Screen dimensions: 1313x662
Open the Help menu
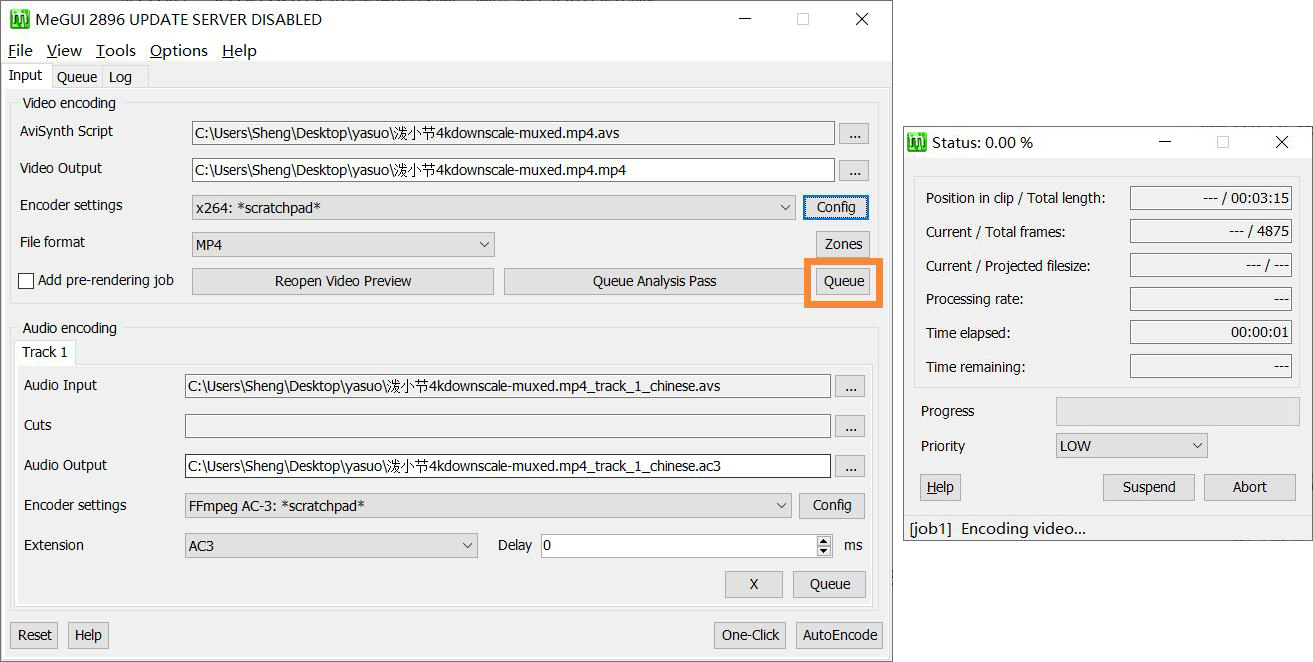[239, 51]
